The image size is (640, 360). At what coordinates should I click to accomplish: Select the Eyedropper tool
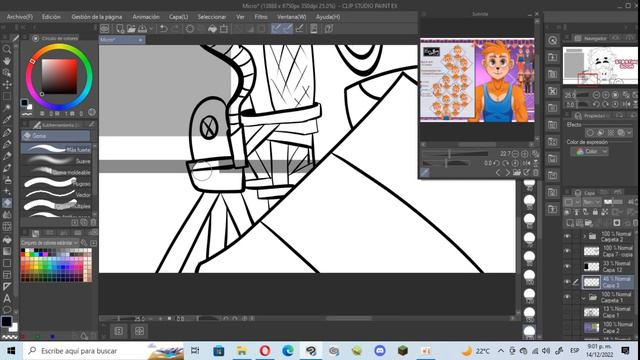coord(7,120)
